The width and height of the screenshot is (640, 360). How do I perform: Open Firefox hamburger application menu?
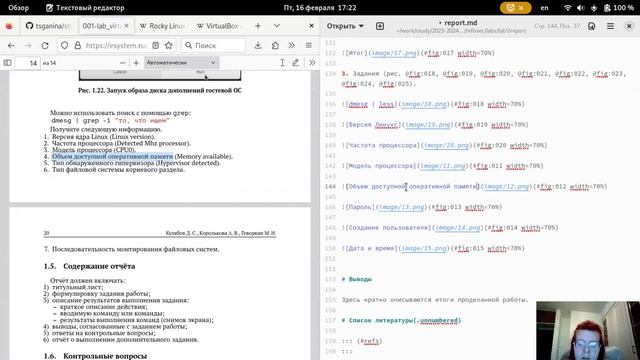pyautogui.click(x=309, y=45)
